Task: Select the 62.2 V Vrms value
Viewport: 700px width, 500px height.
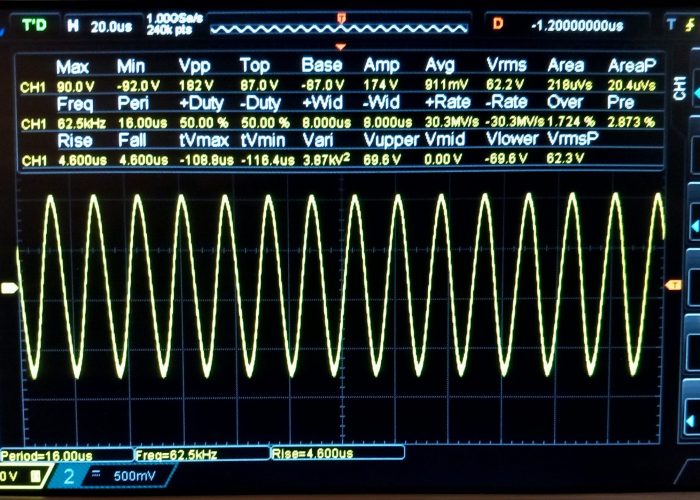Action: click(x=505, y=84)
